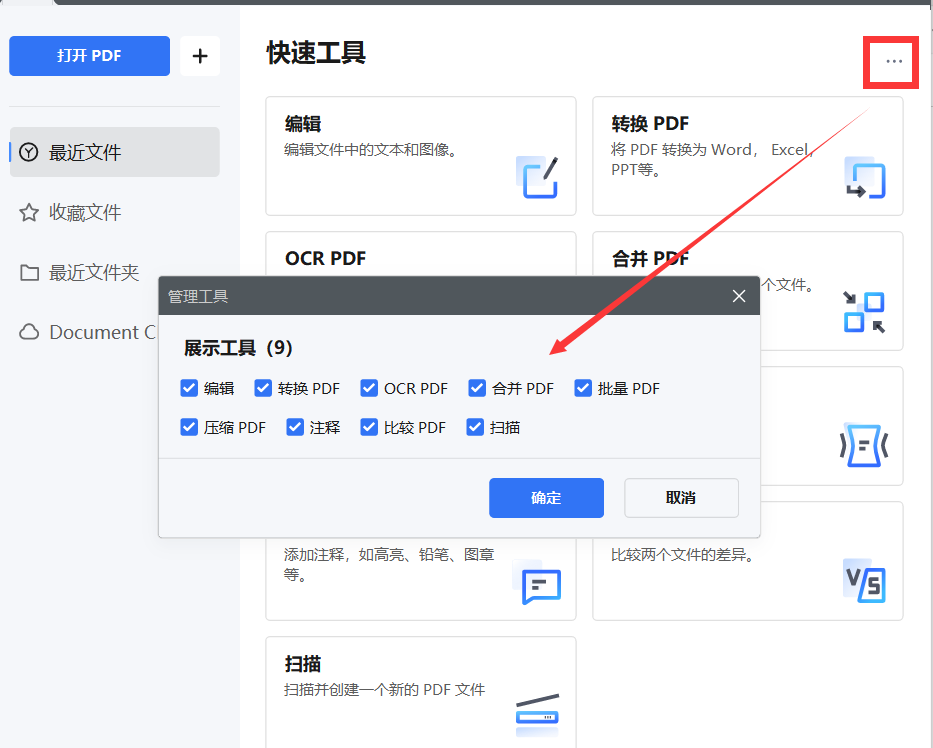The width and height of the screenshot is (933, 748).
Task: Close the 管理工具 dialog
Action: pos(738,296)
